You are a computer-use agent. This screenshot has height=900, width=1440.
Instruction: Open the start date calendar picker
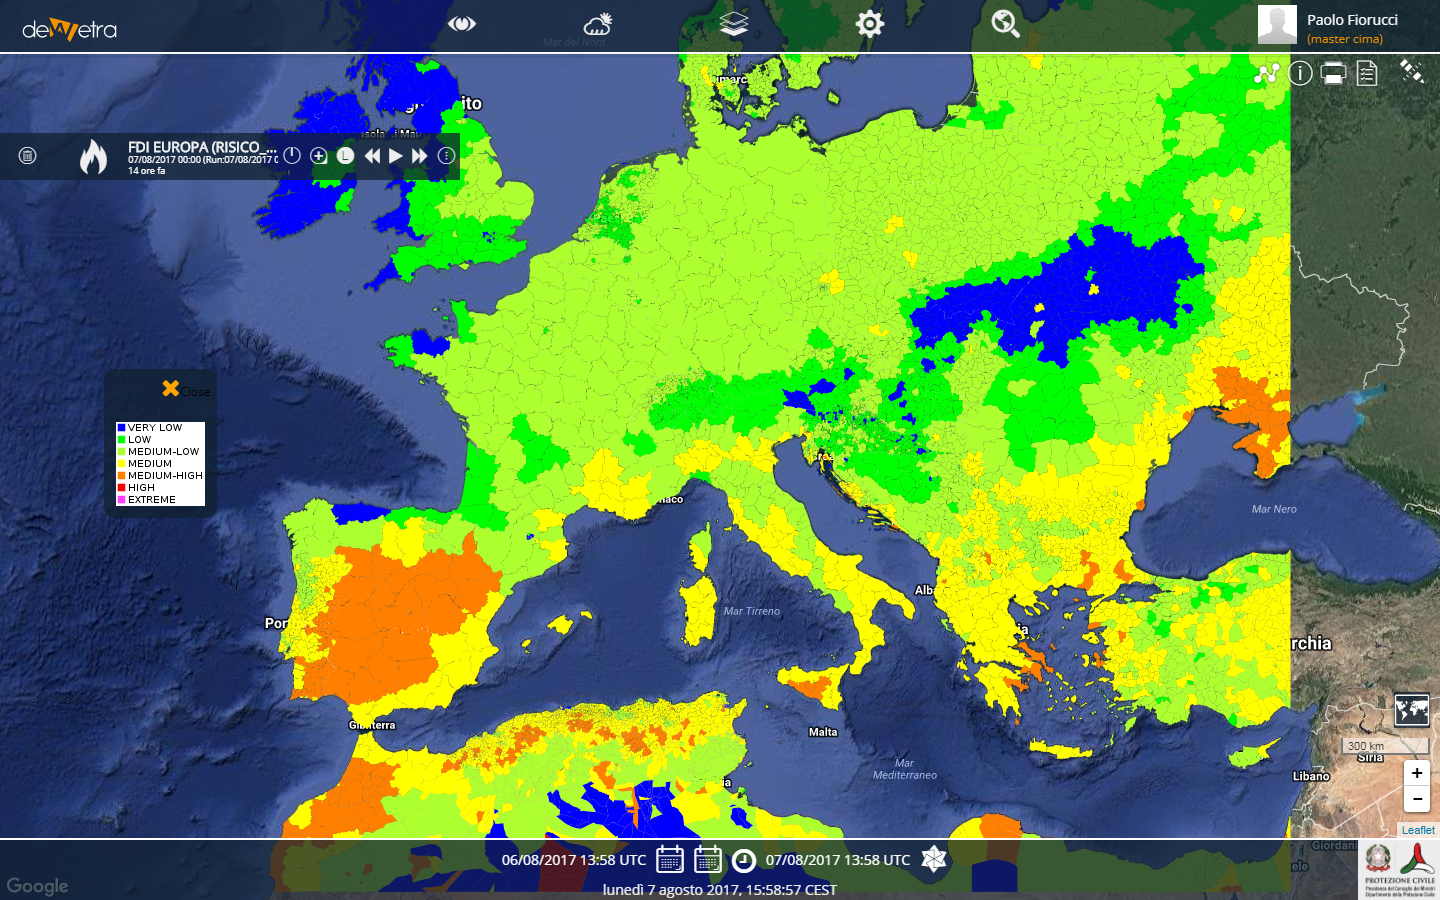(670, 860)
